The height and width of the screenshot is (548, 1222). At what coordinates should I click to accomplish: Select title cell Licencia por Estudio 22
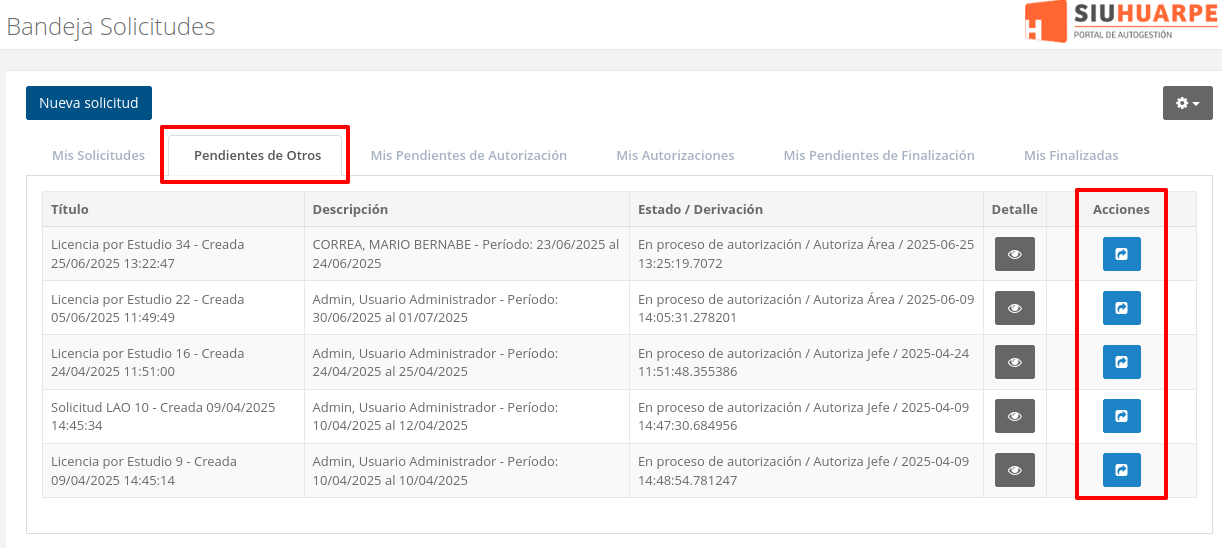click(x=173, y=308)
